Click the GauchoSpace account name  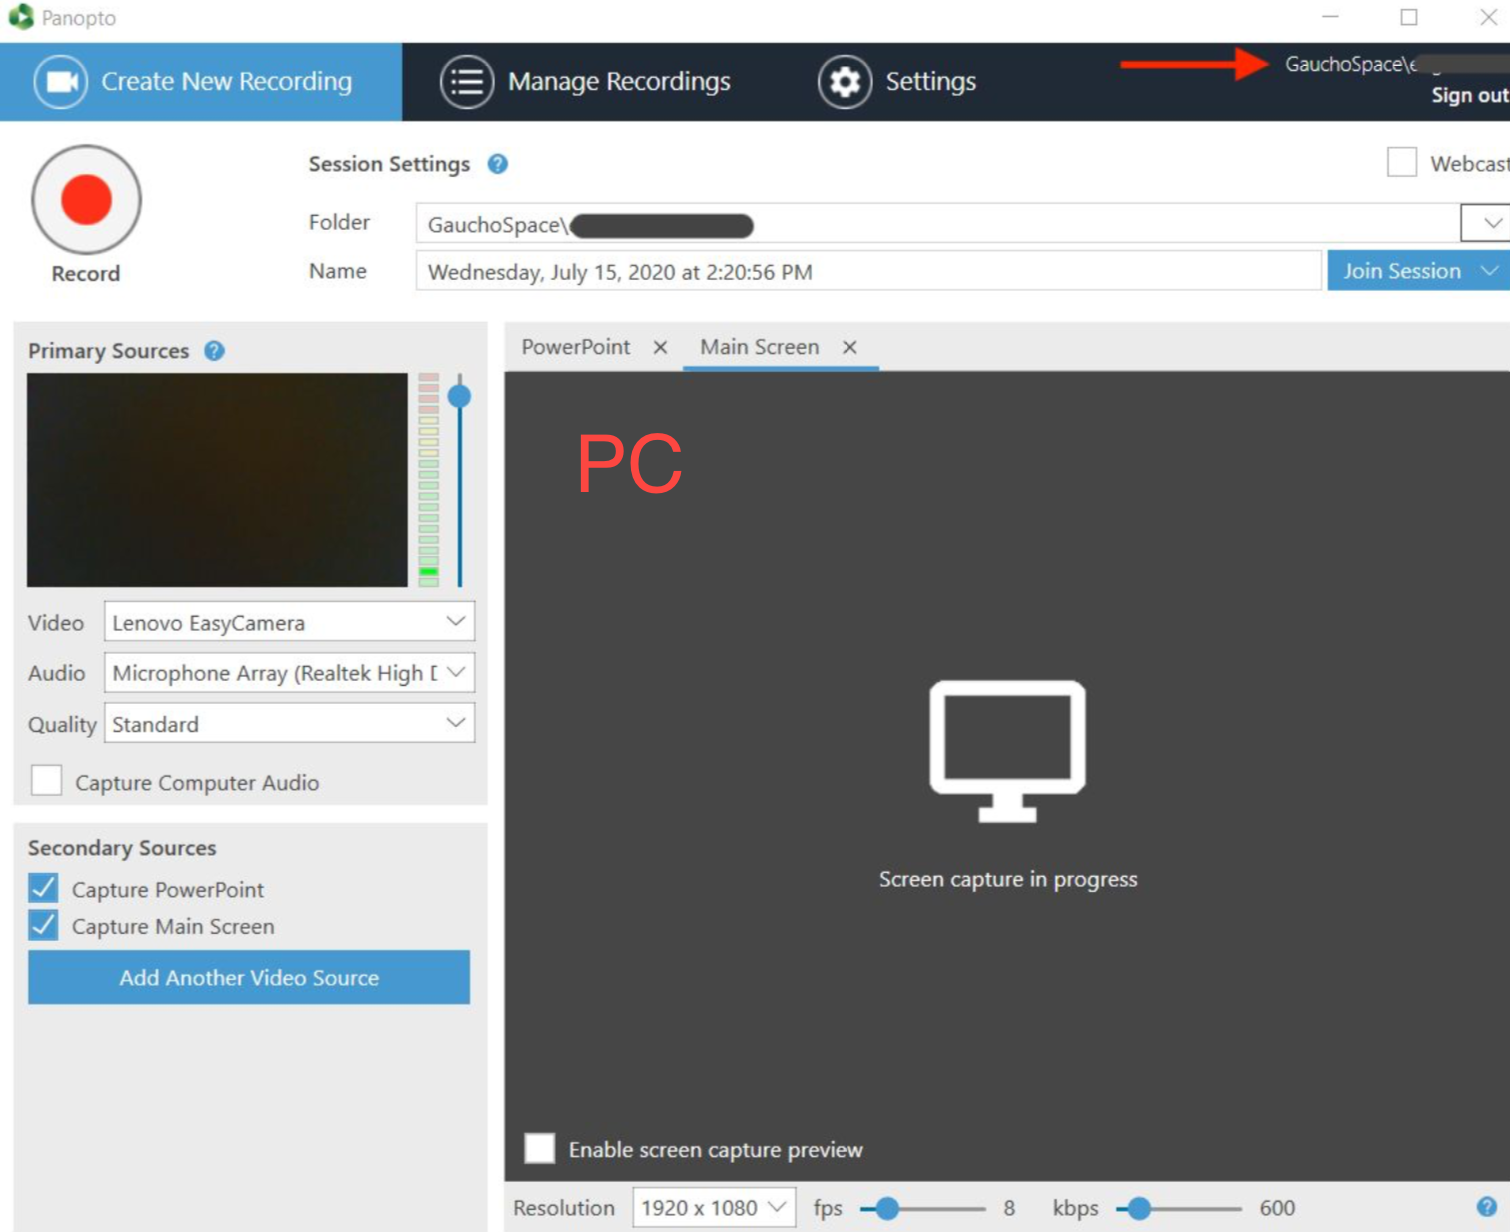pyautogui.click(x=1395, y=64)
